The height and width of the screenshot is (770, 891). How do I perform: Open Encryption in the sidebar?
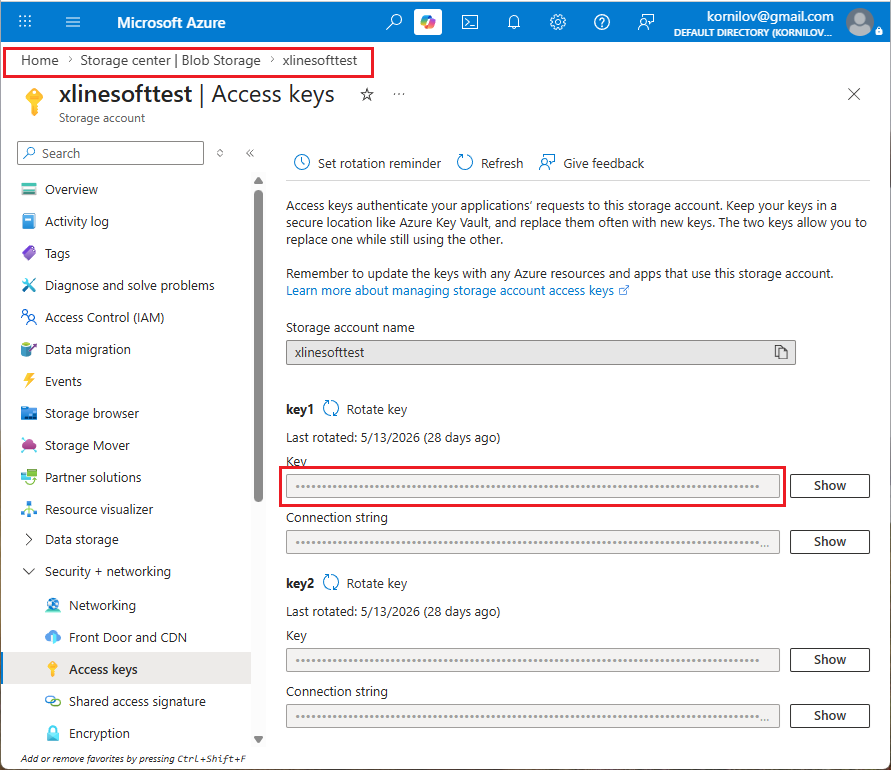tap(99, 733)
